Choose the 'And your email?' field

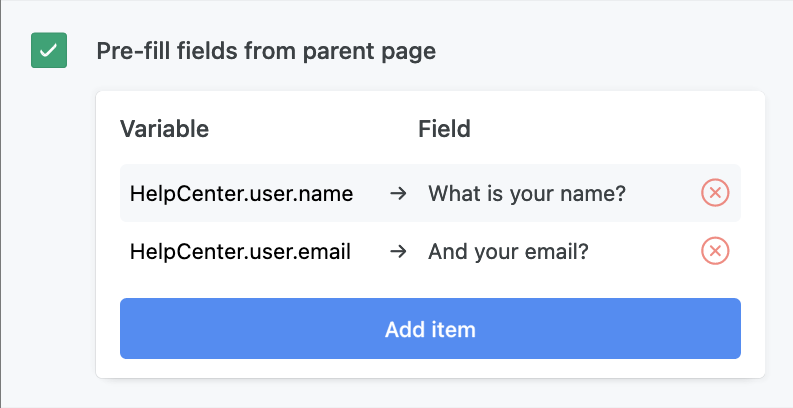508,252
